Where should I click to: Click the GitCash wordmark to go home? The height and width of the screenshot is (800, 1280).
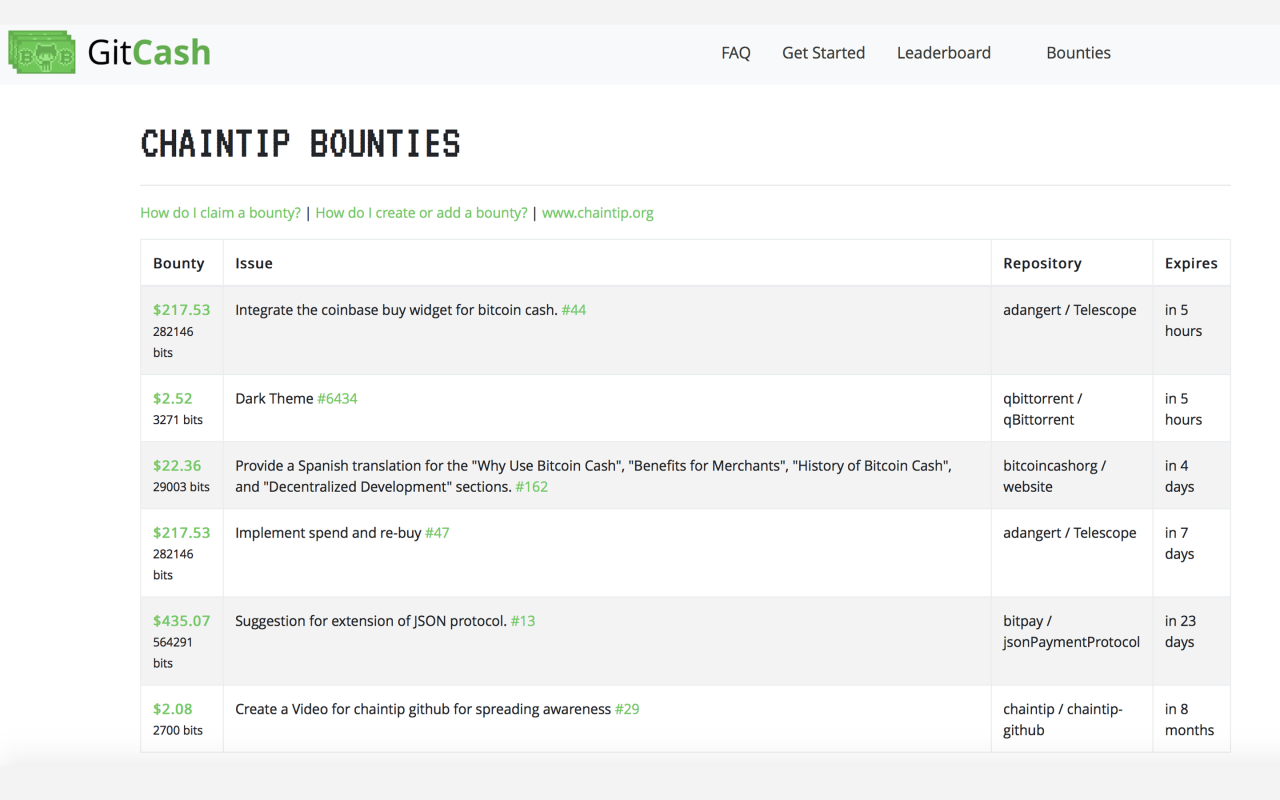click(x=148, y=51)
